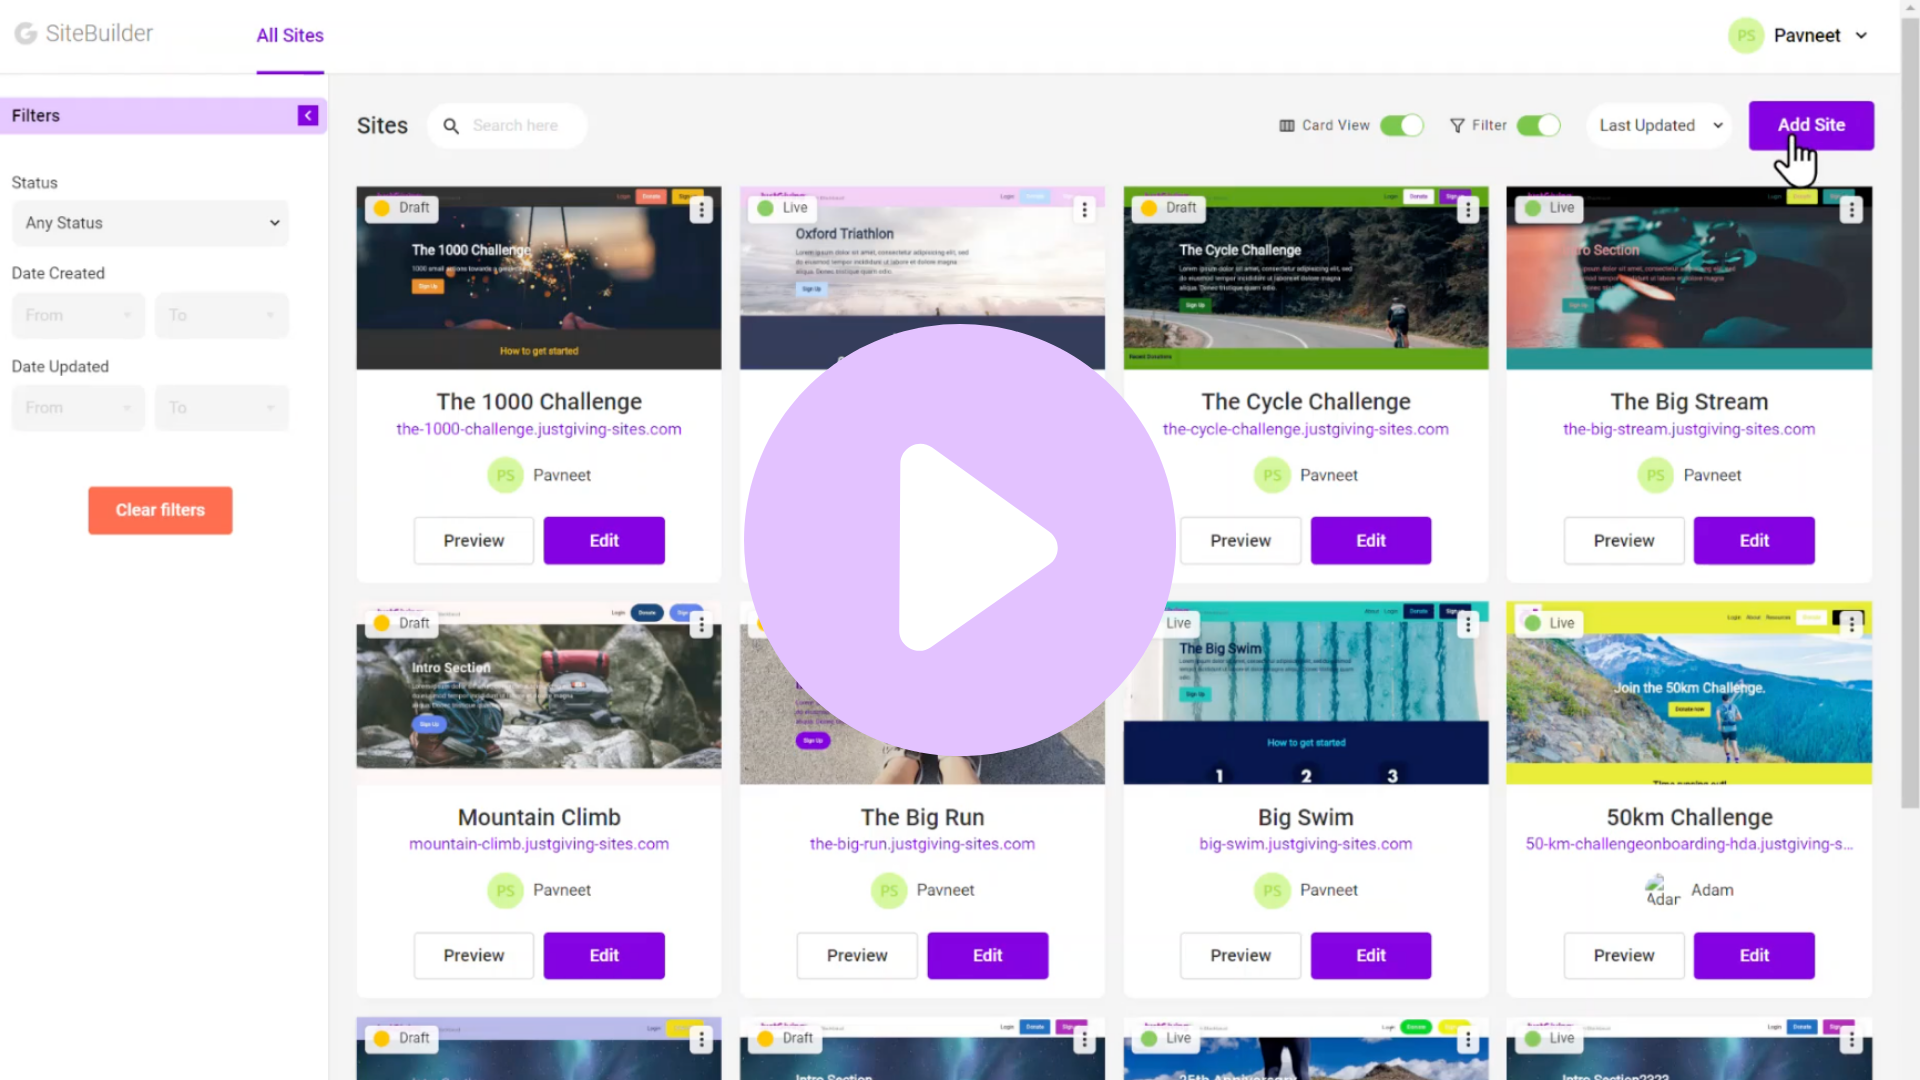
Task: Click the large play video button
Action: pos(960,540)
